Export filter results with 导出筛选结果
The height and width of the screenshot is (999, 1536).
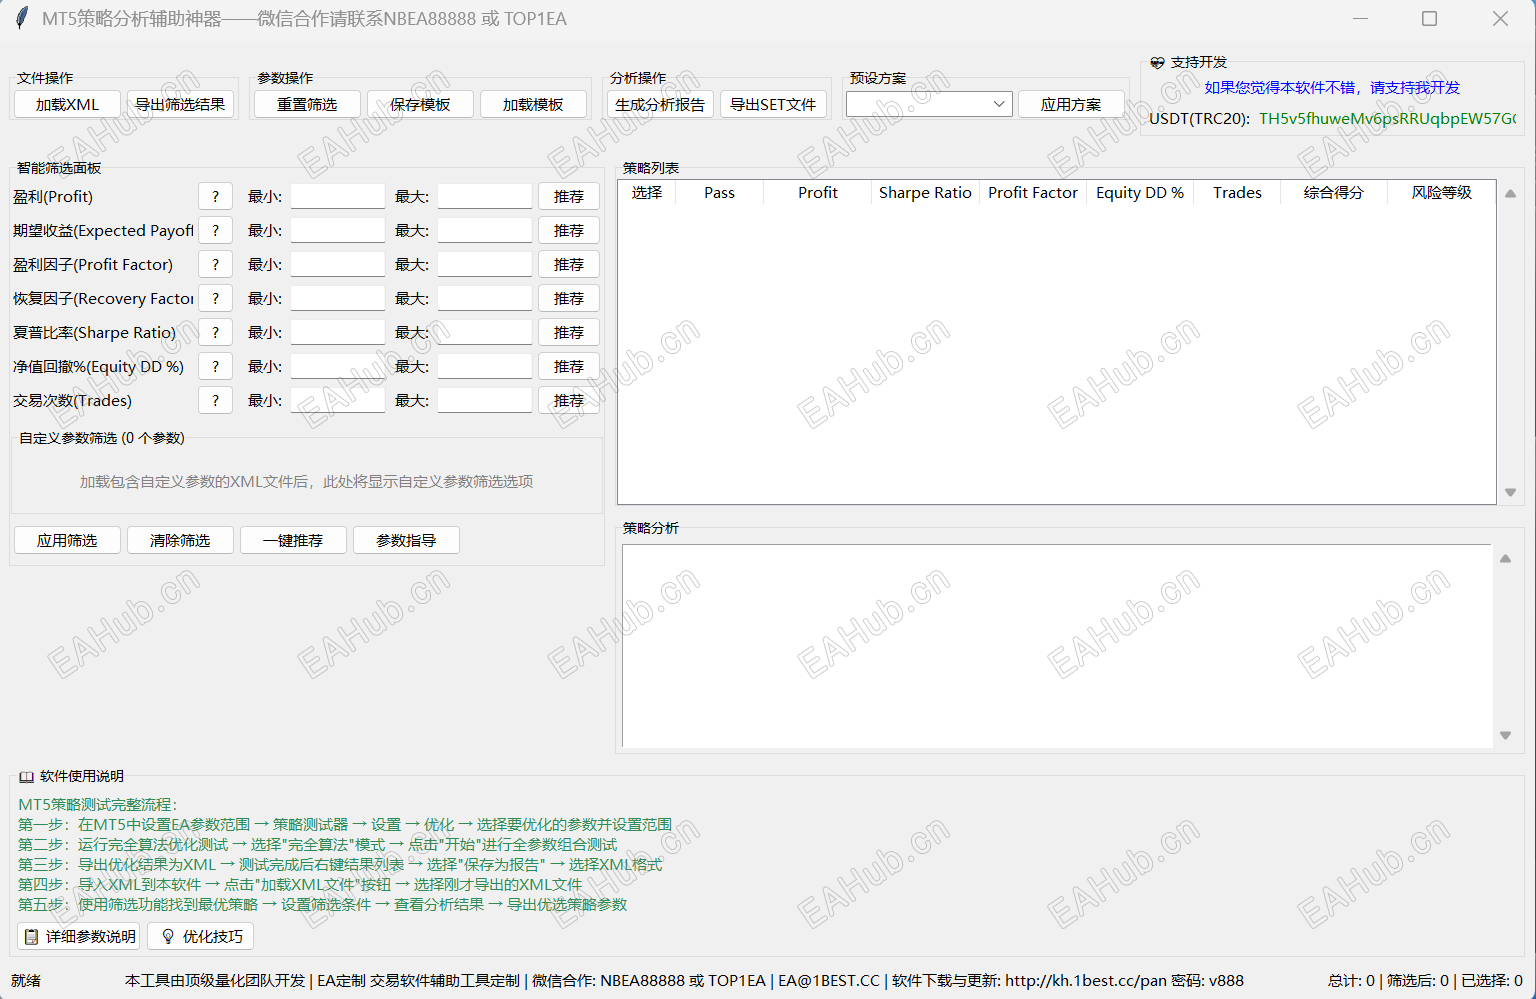click(x=180, y=104)
